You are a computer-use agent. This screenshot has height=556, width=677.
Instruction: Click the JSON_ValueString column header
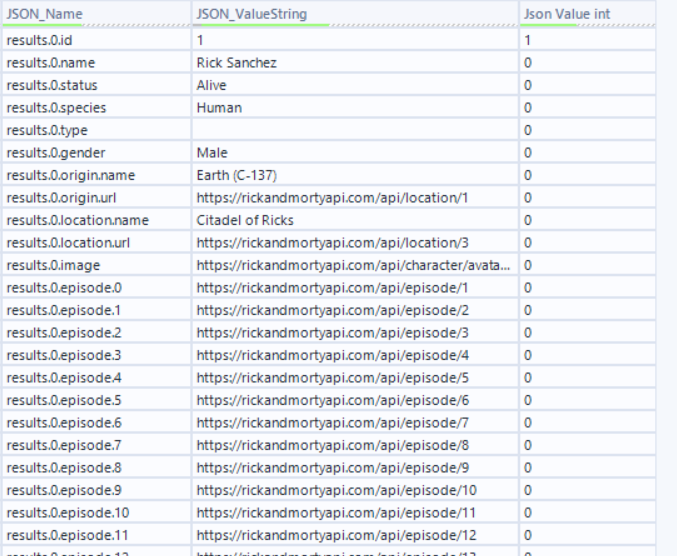[x=355, y=14]
